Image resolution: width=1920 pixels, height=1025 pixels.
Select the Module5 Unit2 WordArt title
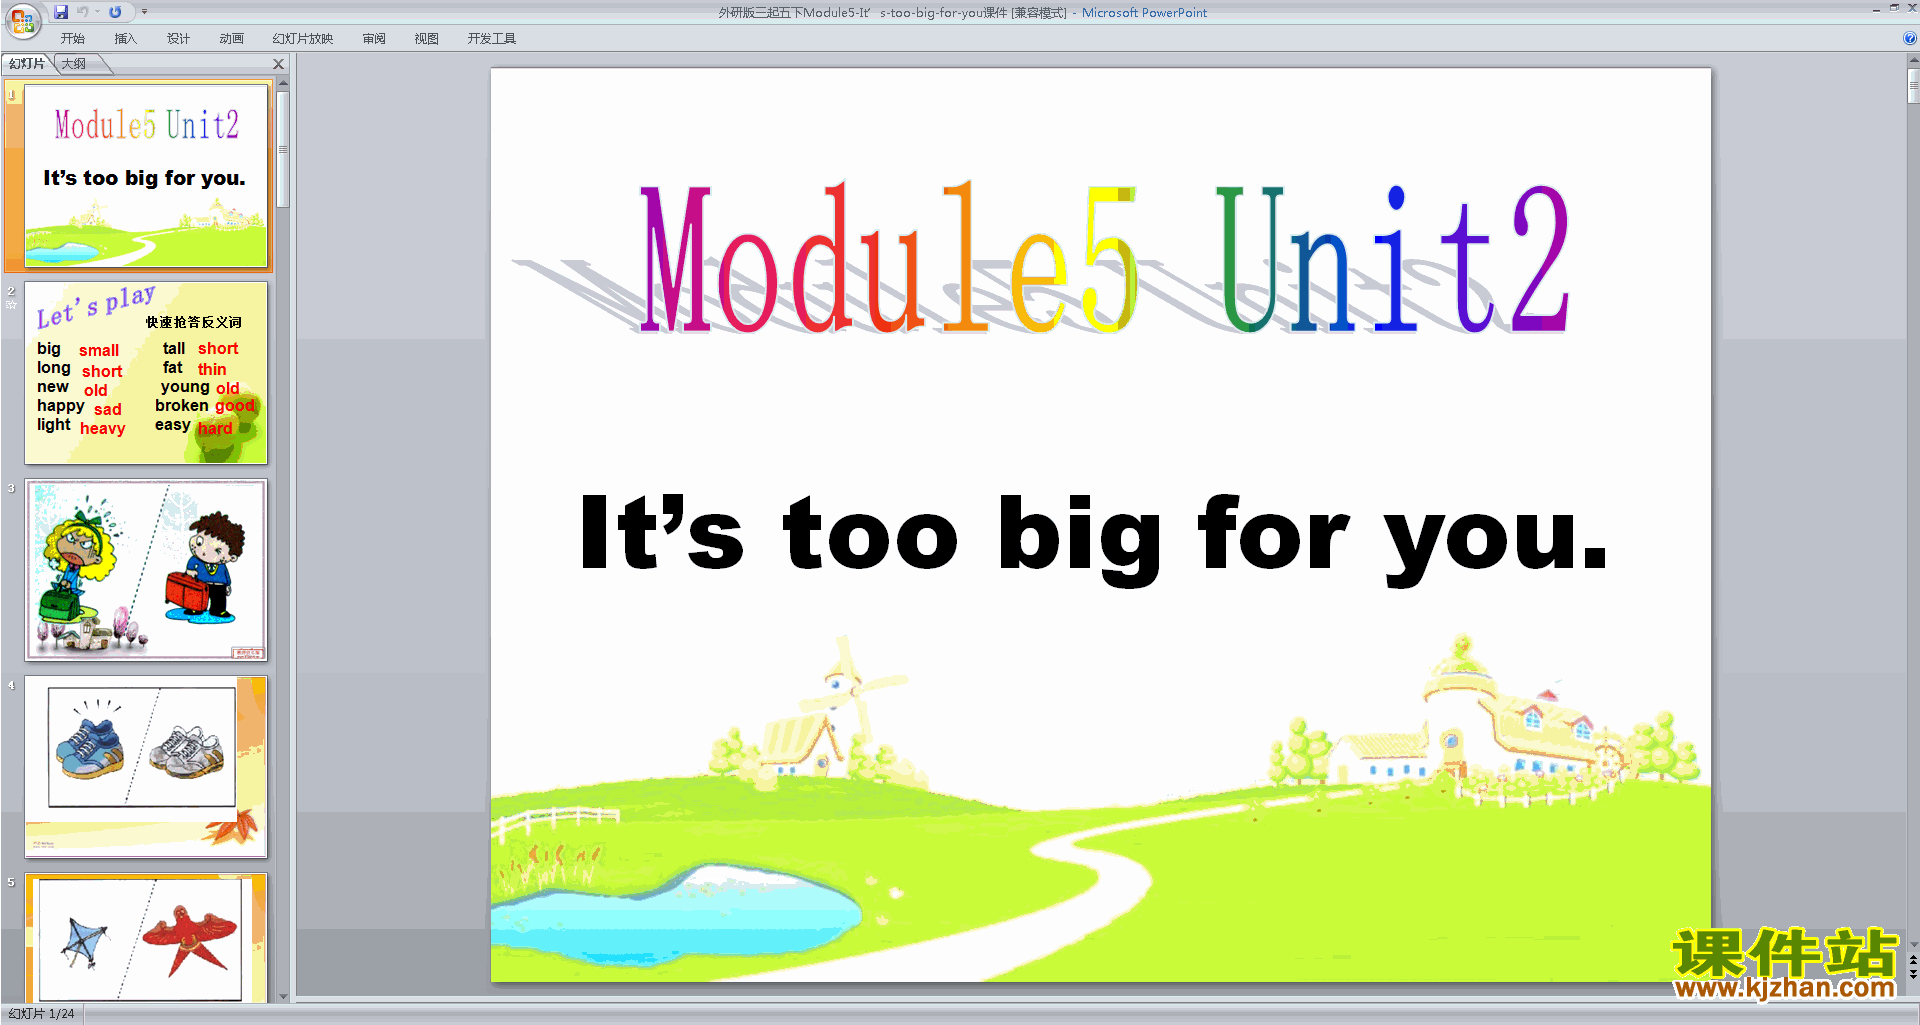pyautogui.click(x=1103, y=258)
